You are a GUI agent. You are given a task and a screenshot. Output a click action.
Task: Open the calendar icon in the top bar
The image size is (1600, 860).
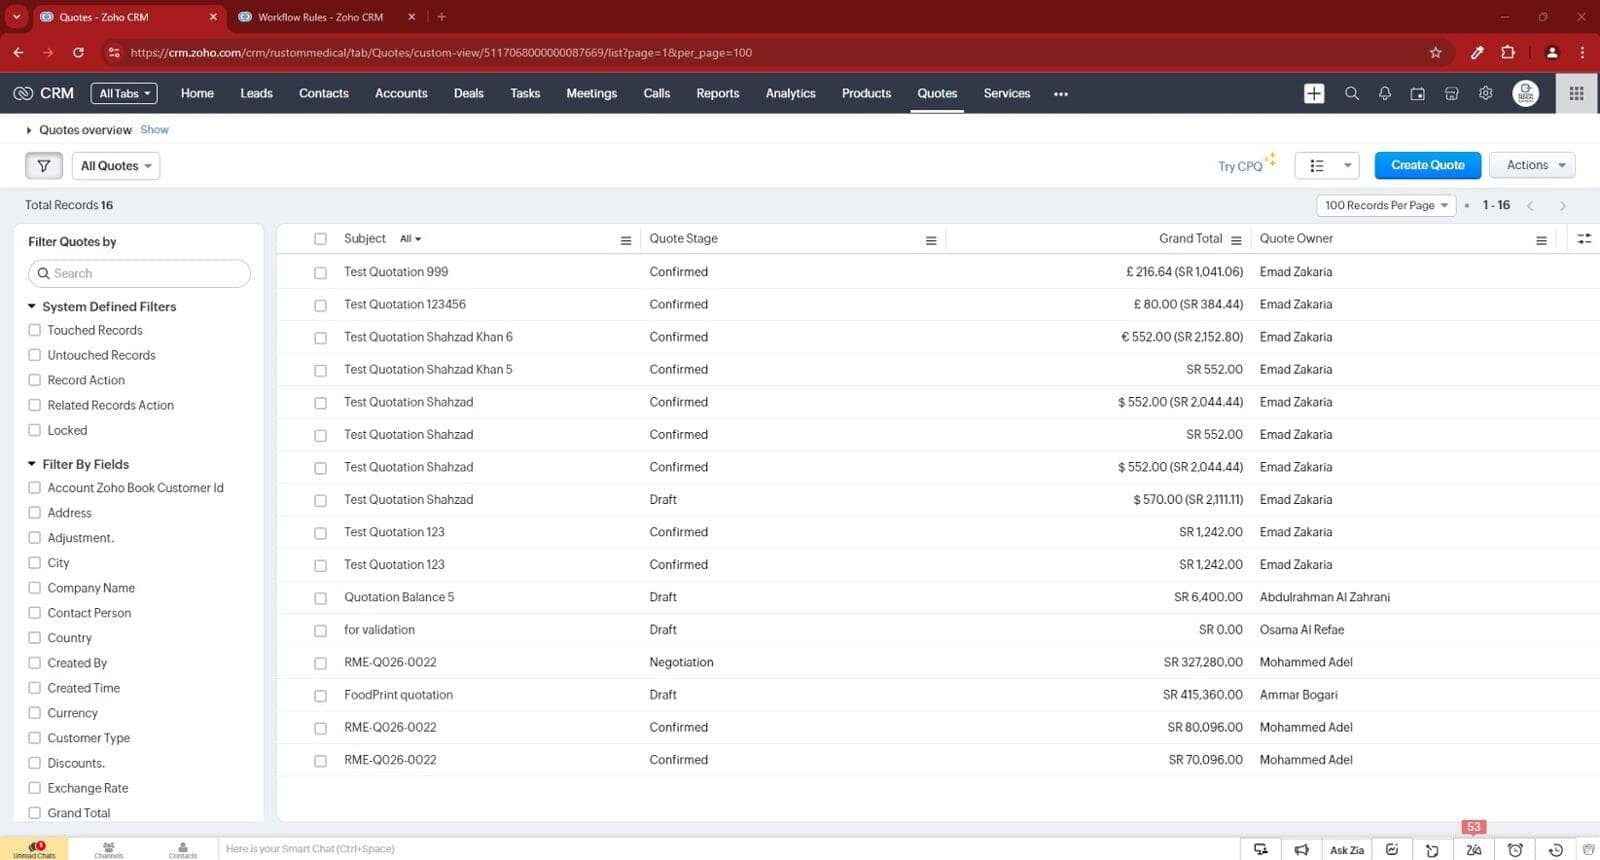pyautogui.click(x=1418, y=93)
